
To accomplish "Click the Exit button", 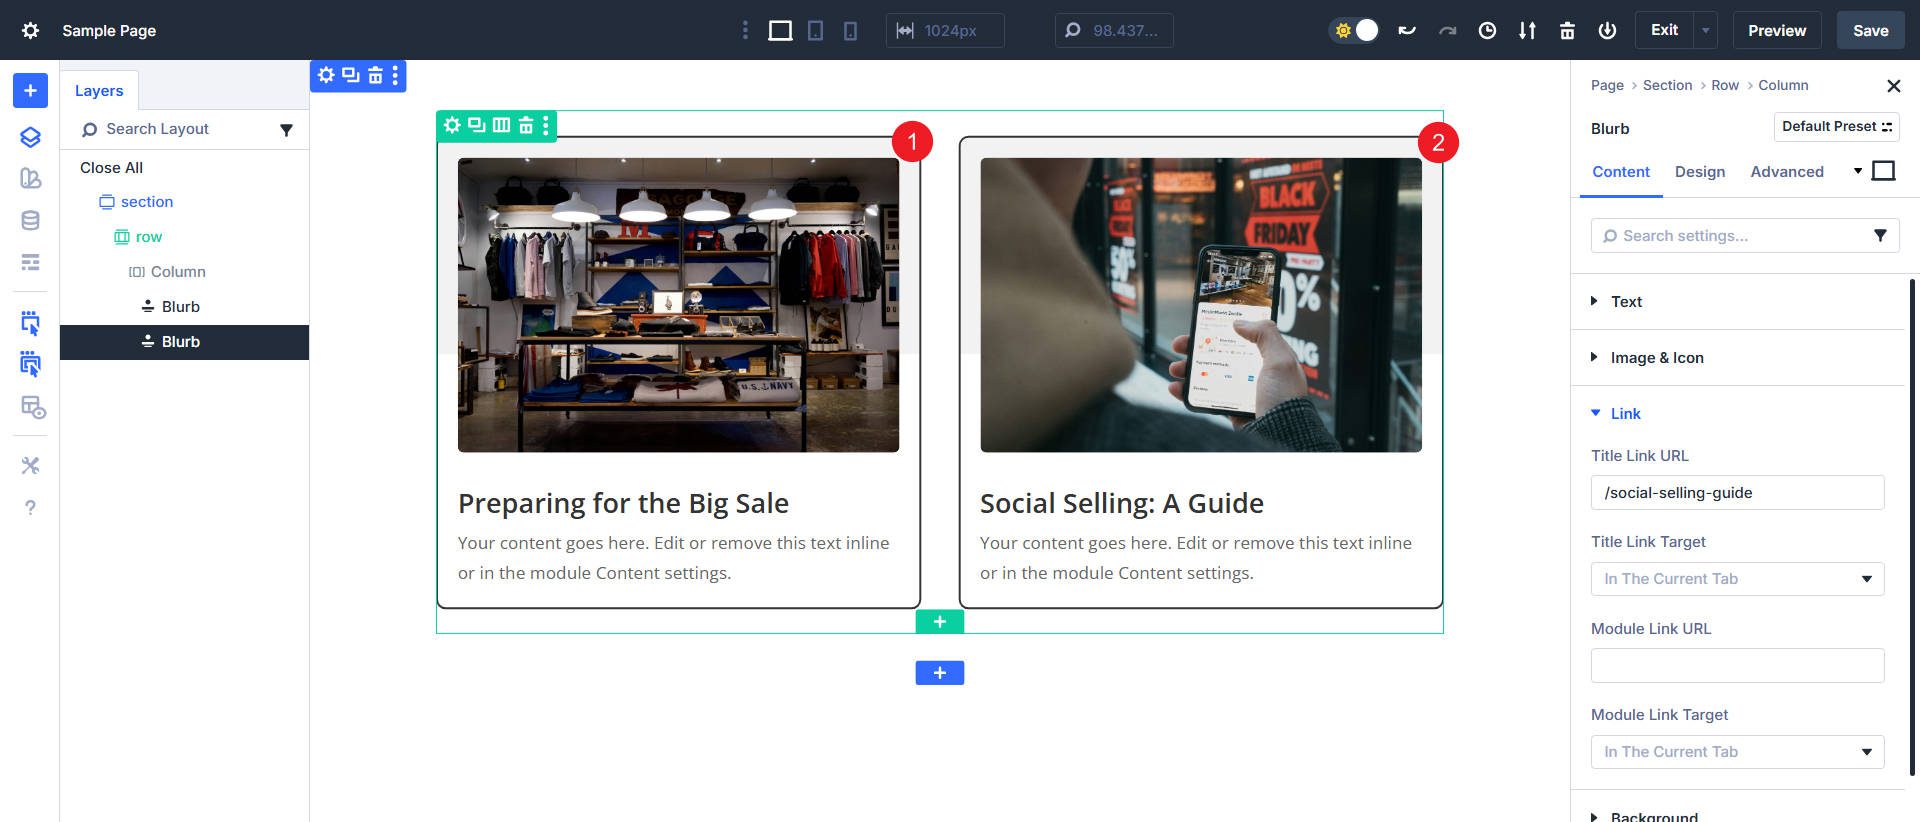I will (x=1664, y=31).
